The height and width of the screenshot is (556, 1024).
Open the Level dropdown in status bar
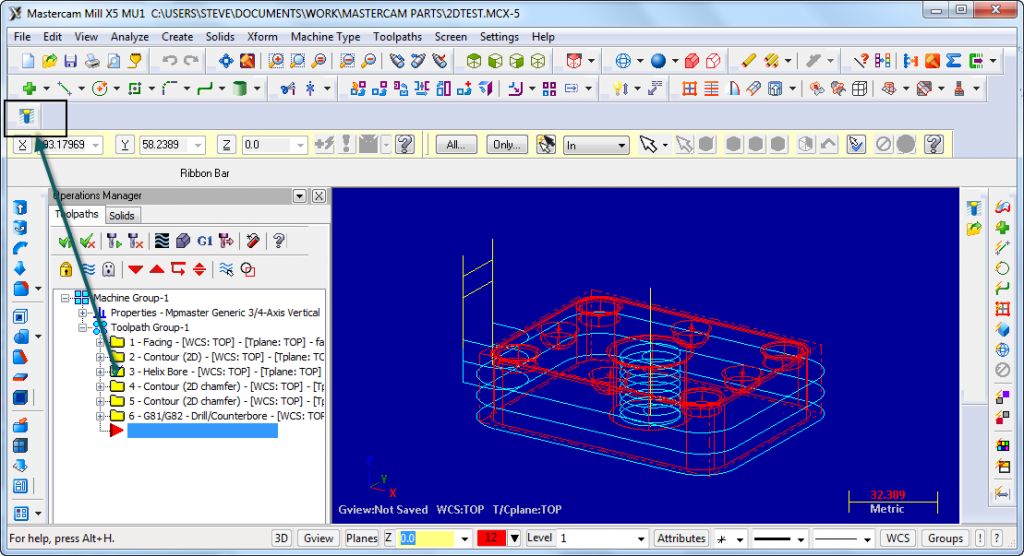(641, 539)
